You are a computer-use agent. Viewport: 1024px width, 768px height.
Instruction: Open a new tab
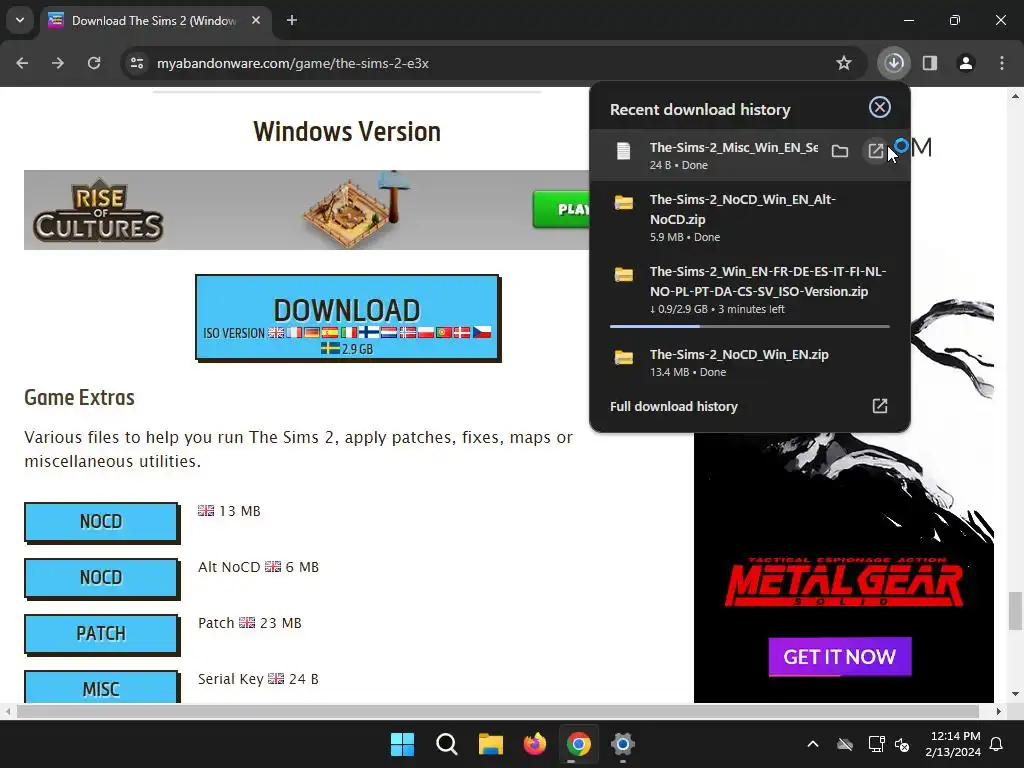click(x=292, y=20)
